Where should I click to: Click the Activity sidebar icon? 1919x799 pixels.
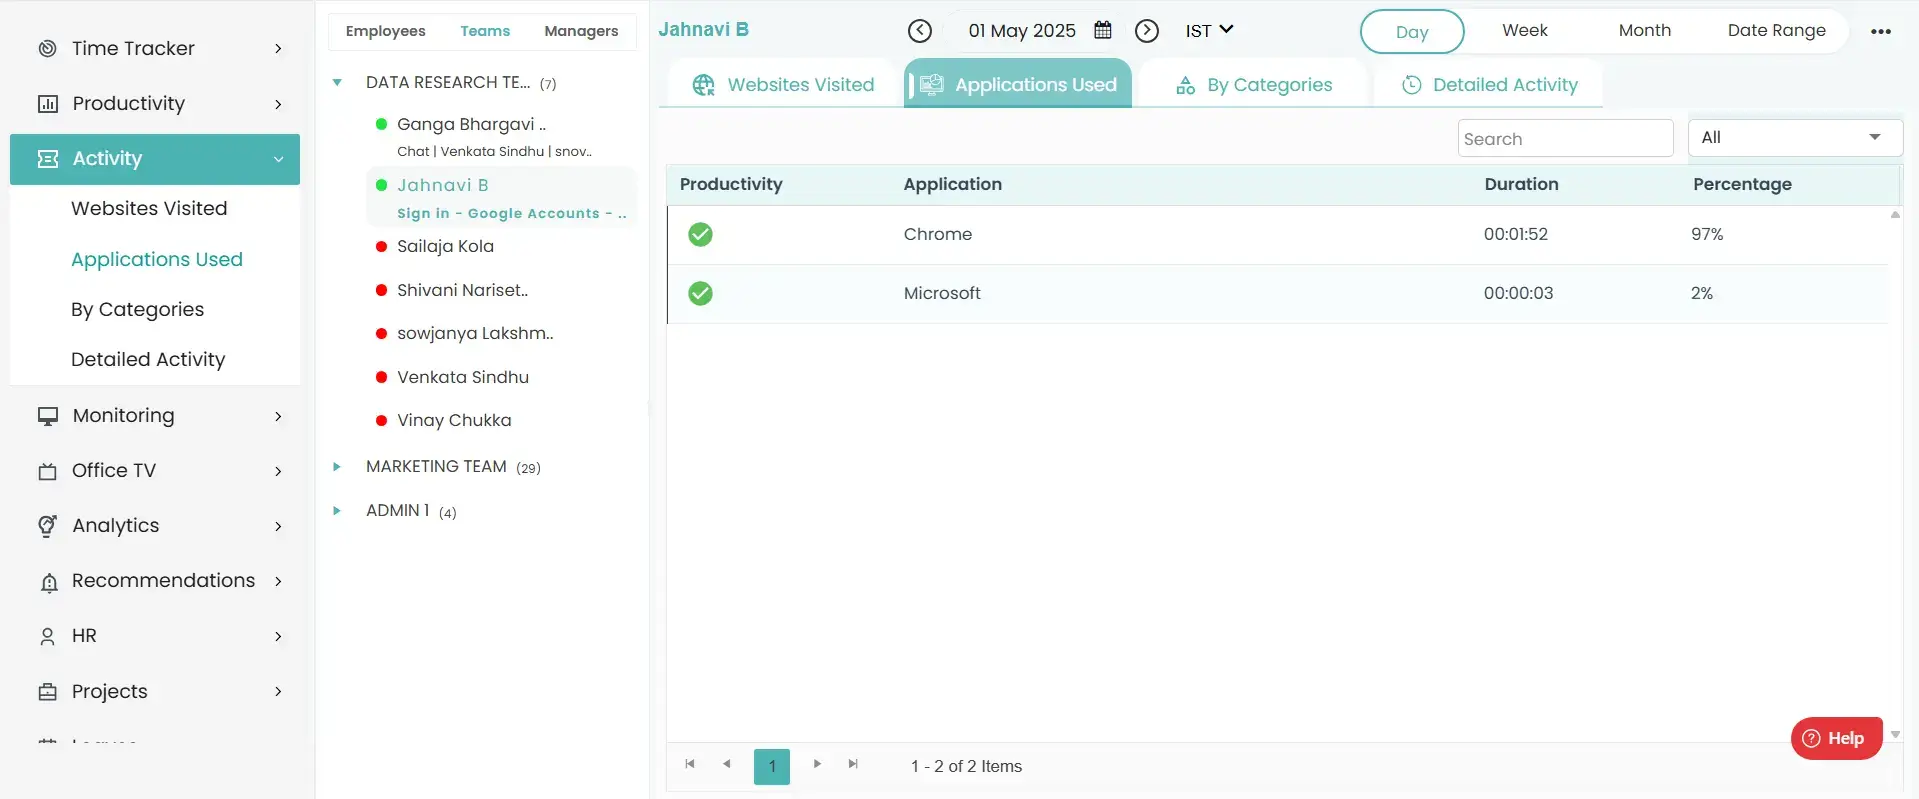[47, 159]
